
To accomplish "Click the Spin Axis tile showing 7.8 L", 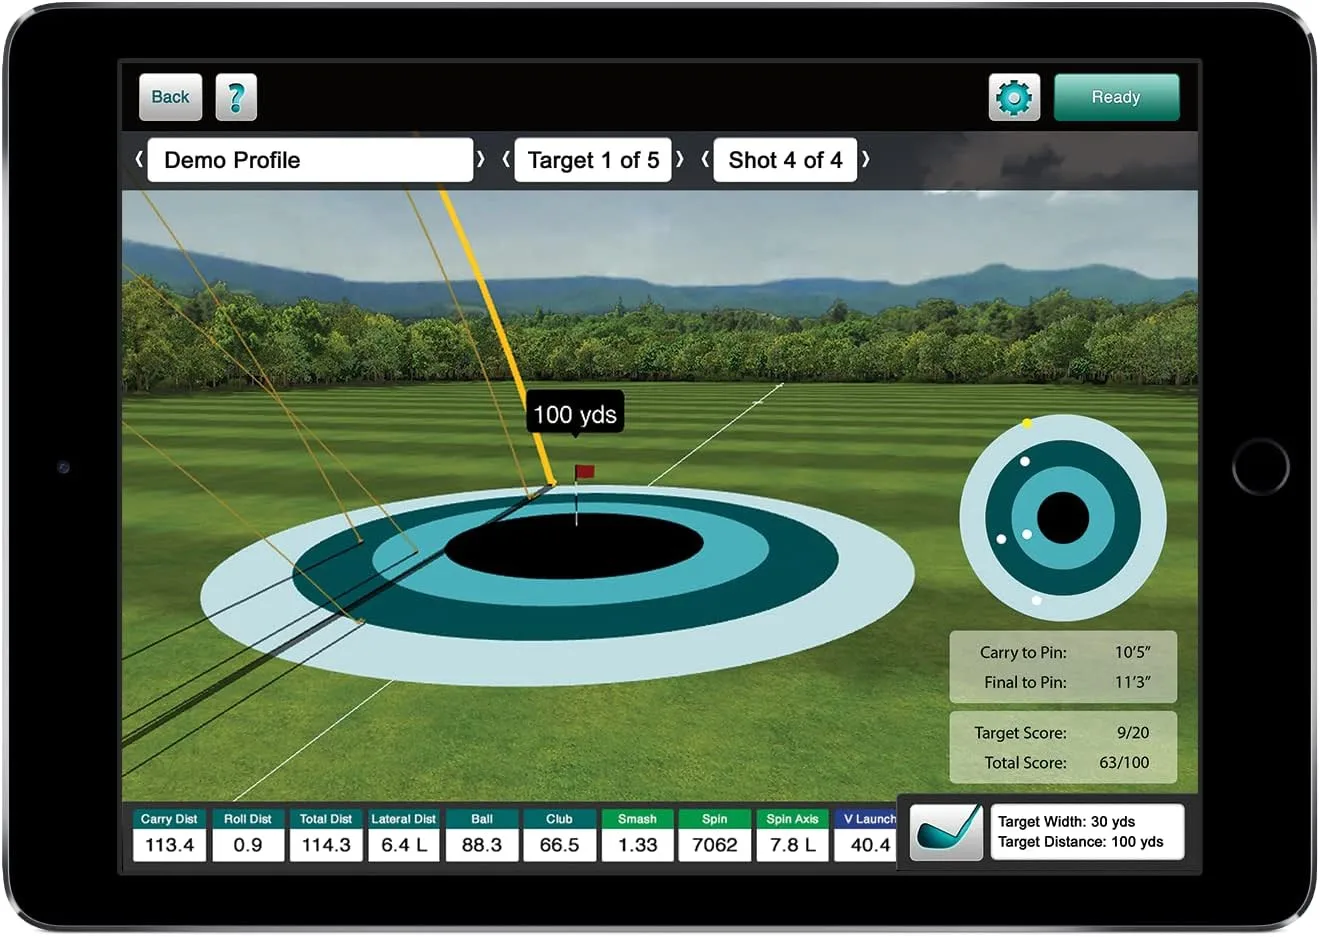I will pos(792,835).
